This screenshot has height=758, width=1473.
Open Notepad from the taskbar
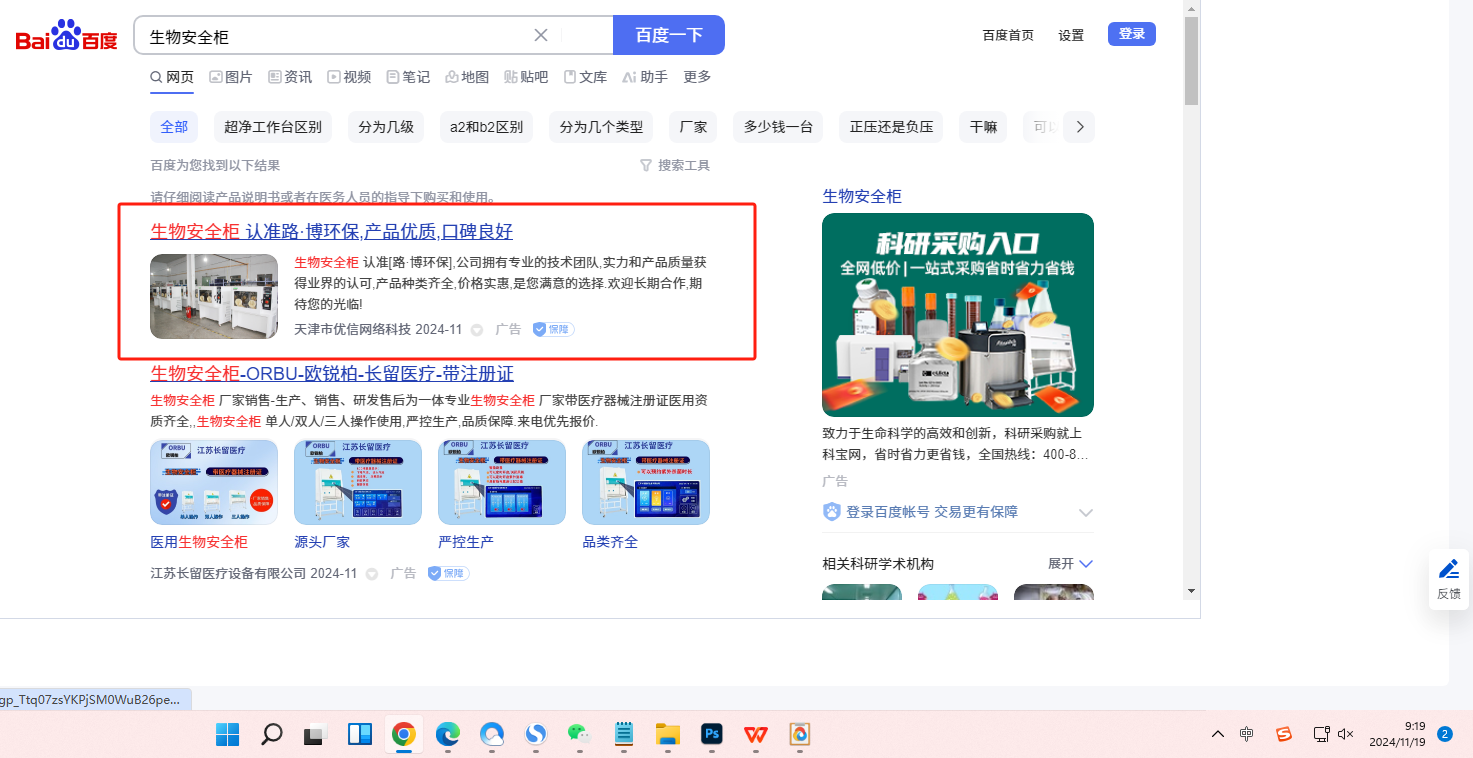[624, 735]
